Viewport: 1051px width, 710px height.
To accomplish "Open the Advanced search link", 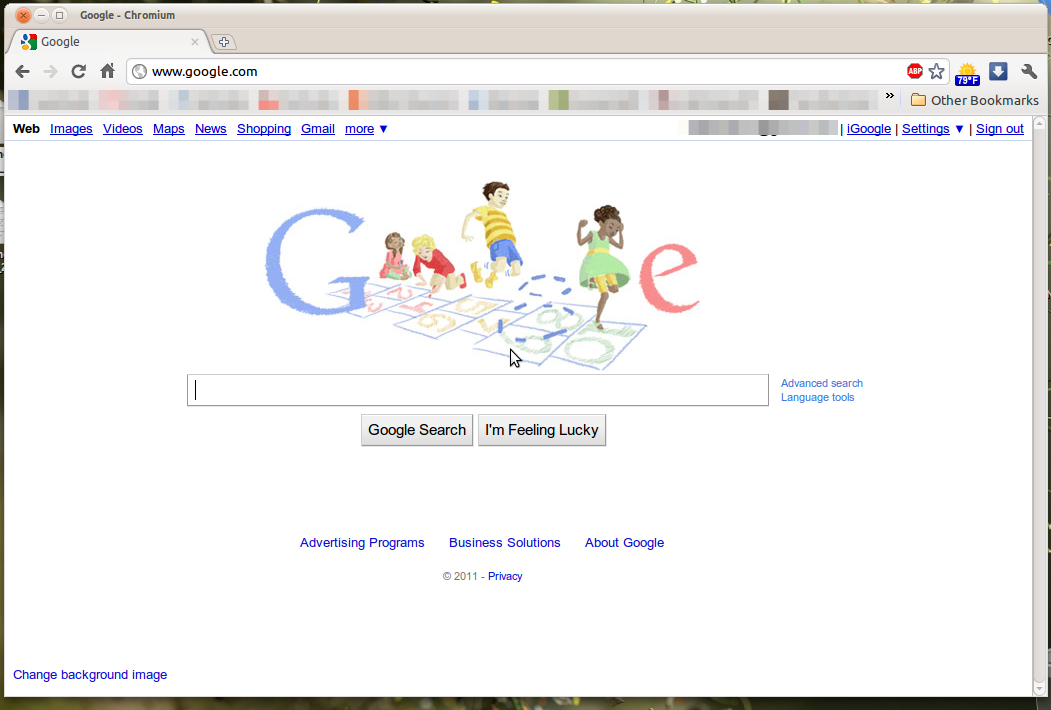I will [x=822, y=383].
